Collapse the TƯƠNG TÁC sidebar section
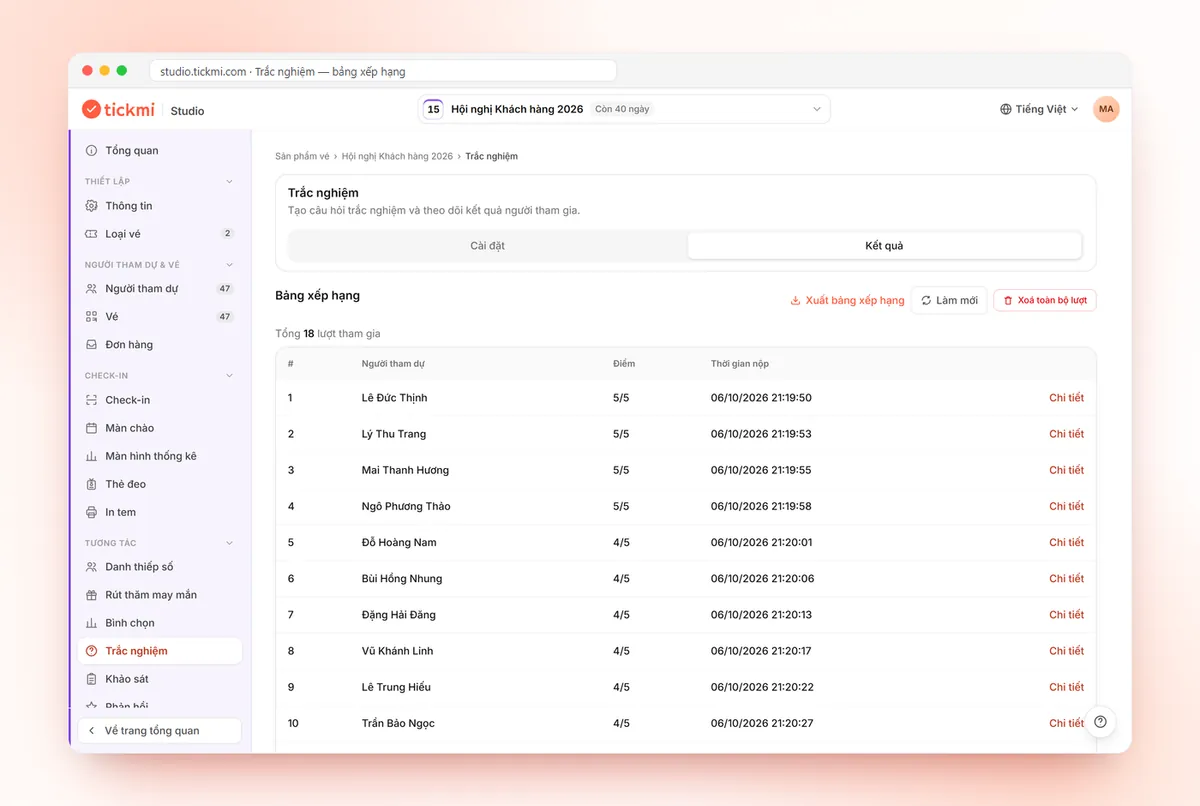The height and width of the screenshot is (806, 1200). (x=229, y=543)
